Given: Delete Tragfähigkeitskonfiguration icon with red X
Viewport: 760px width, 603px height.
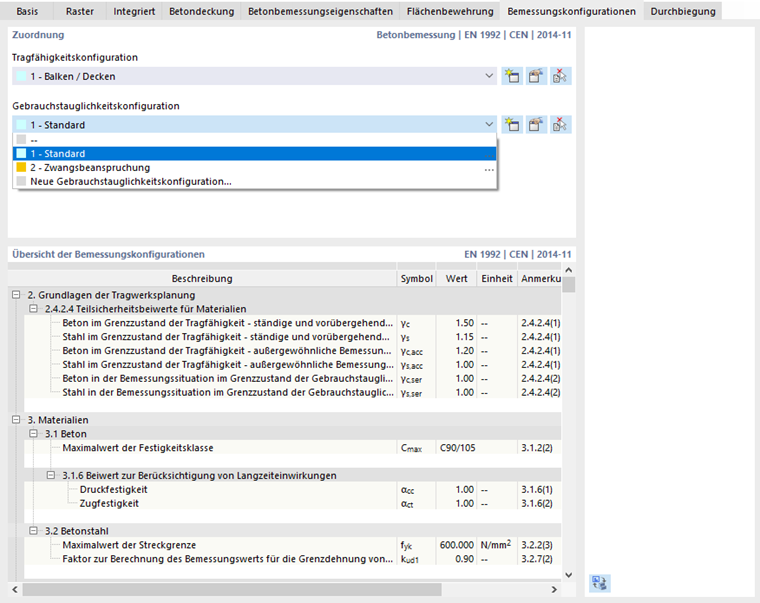Looking at the screenshot, I should pos(560,76).
